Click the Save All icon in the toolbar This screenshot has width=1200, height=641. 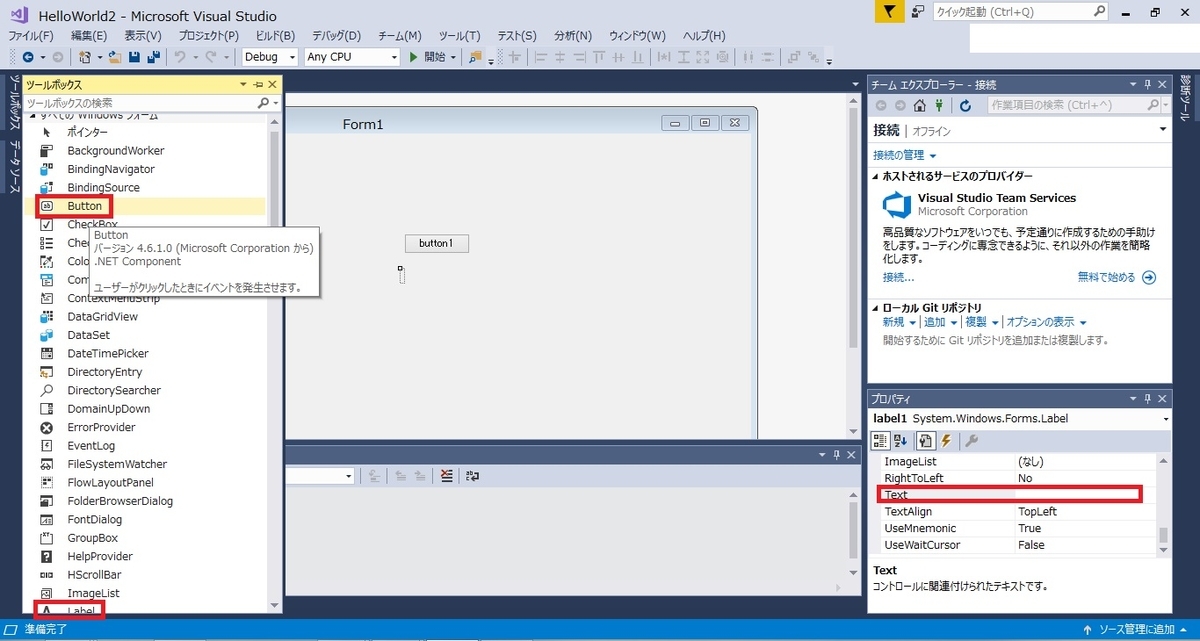[152, 57]
